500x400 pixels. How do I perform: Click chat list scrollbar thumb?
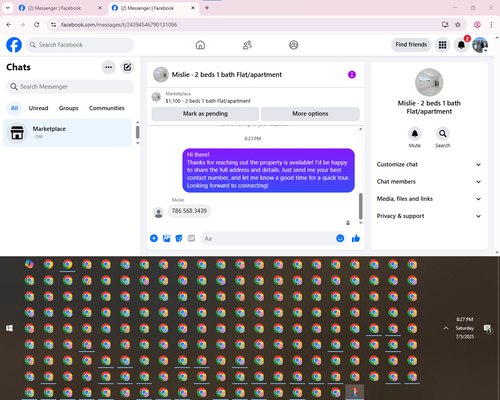[x=138, y=132]
